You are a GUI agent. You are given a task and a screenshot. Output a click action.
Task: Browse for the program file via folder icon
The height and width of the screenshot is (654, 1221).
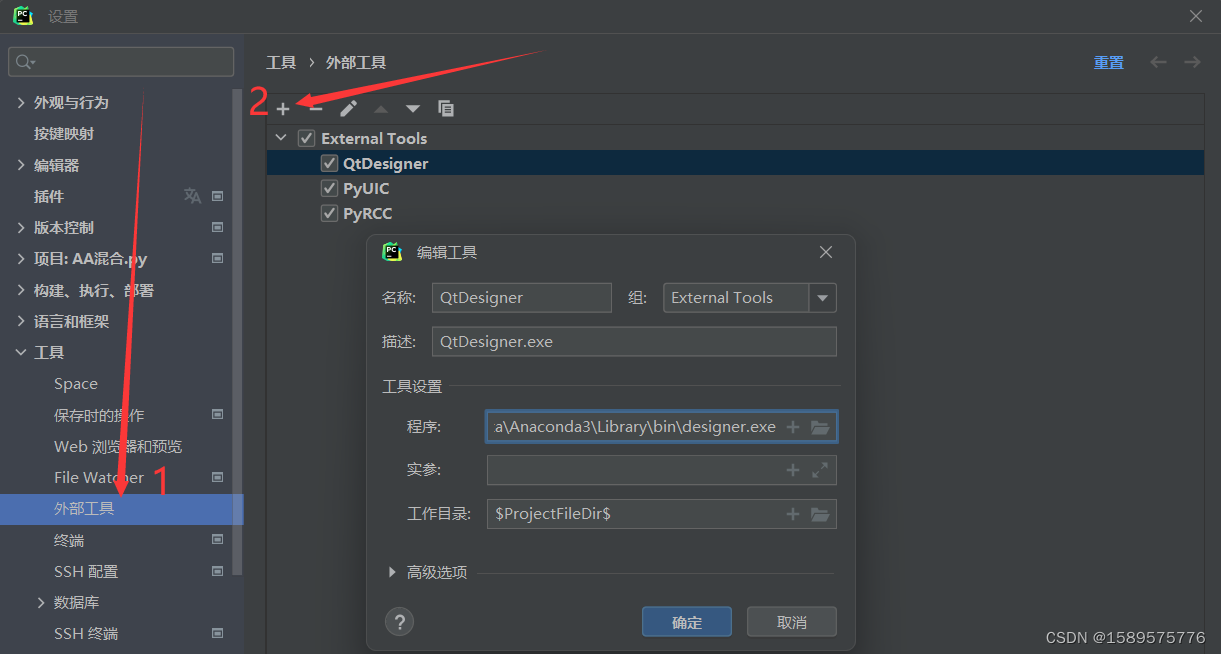(x=820, y=427)
